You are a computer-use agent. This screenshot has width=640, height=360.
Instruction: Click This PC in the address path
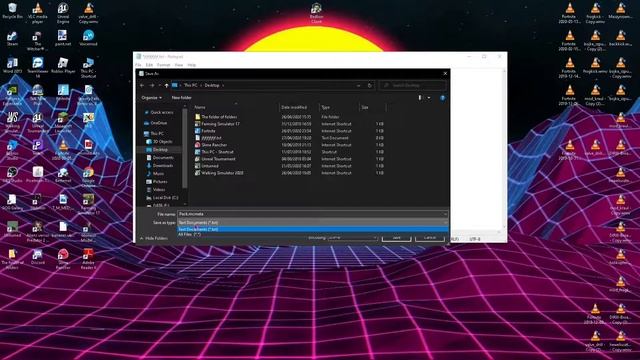(x=190, y=85)
